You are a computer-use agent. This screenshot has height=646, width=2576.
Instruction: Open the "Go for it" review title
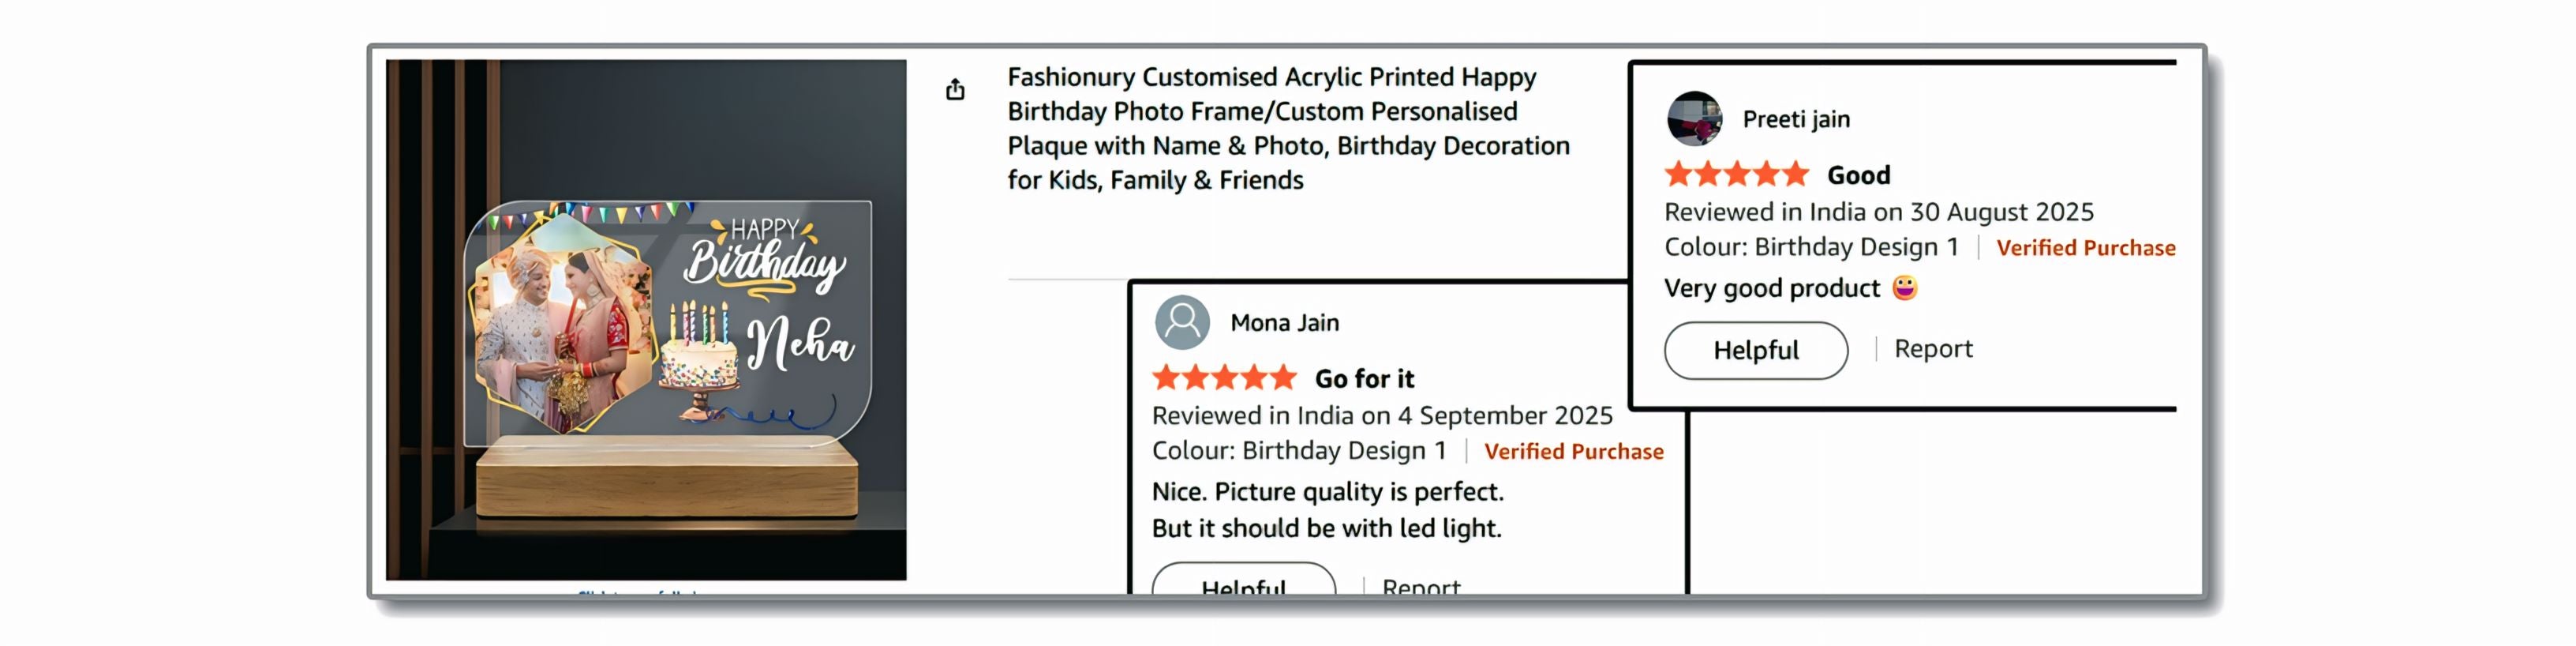pos(1364,379)
